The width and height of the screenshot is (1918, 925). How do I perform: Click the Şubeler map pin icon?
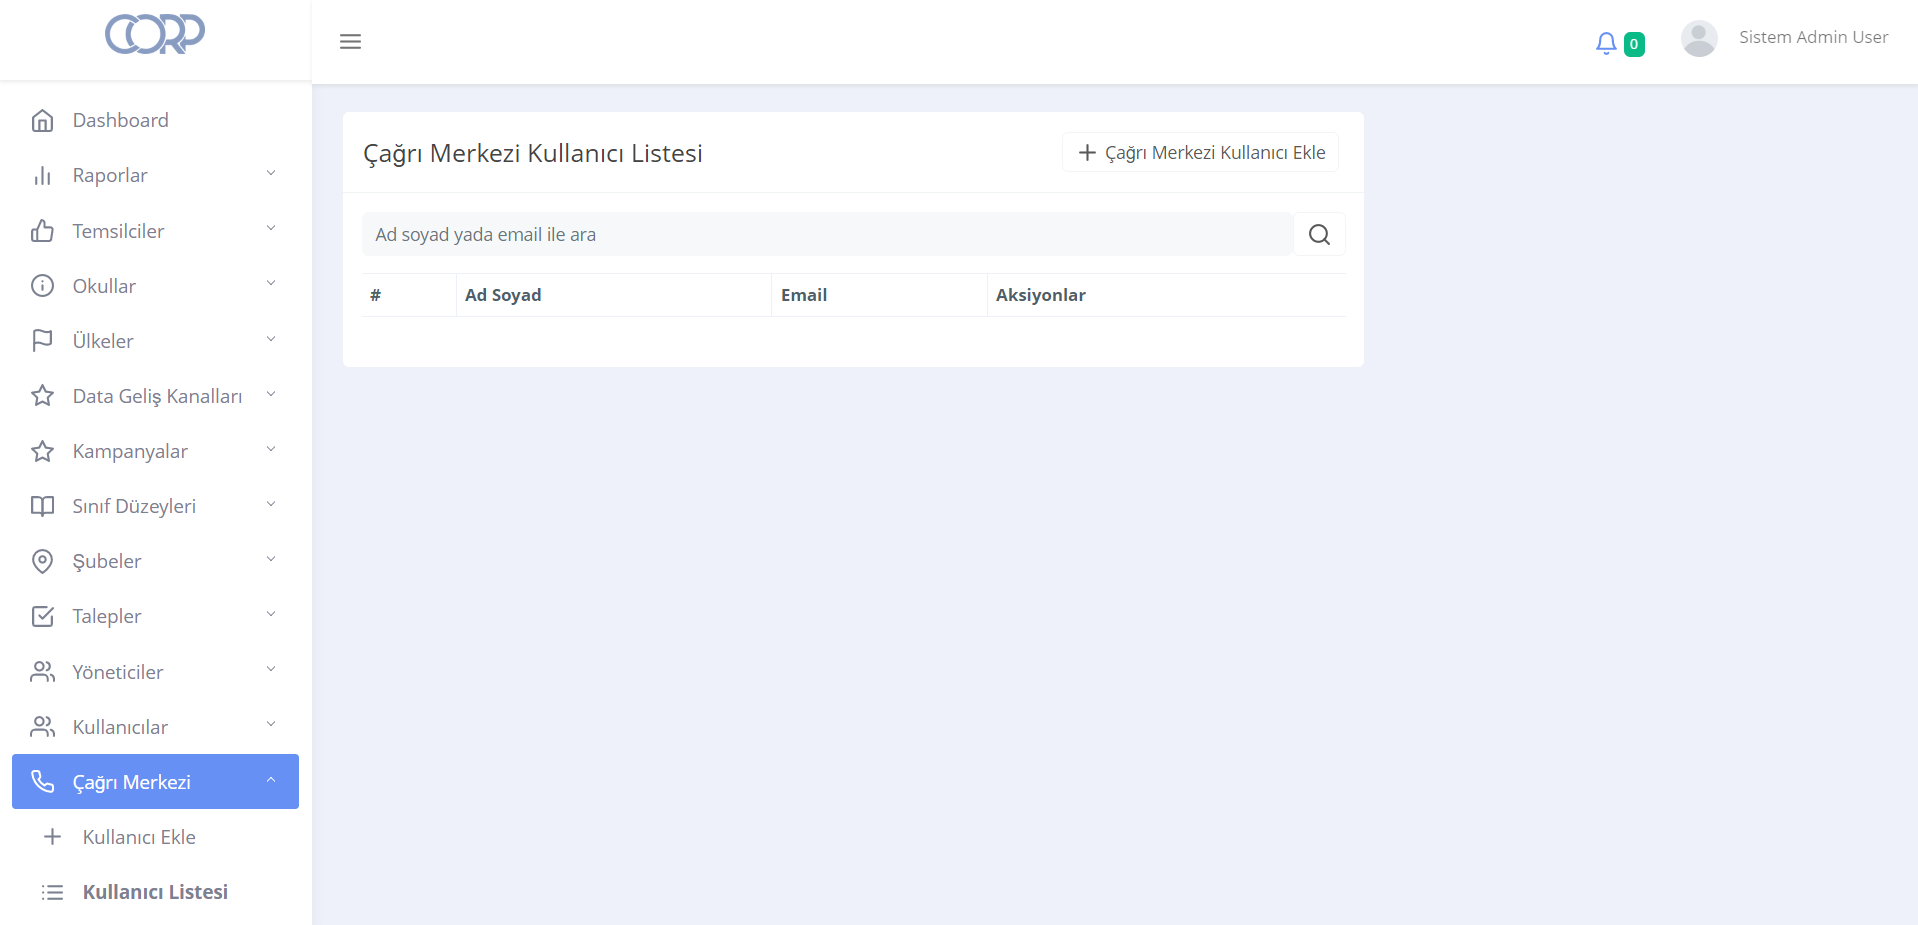click(x=42, y=562)
